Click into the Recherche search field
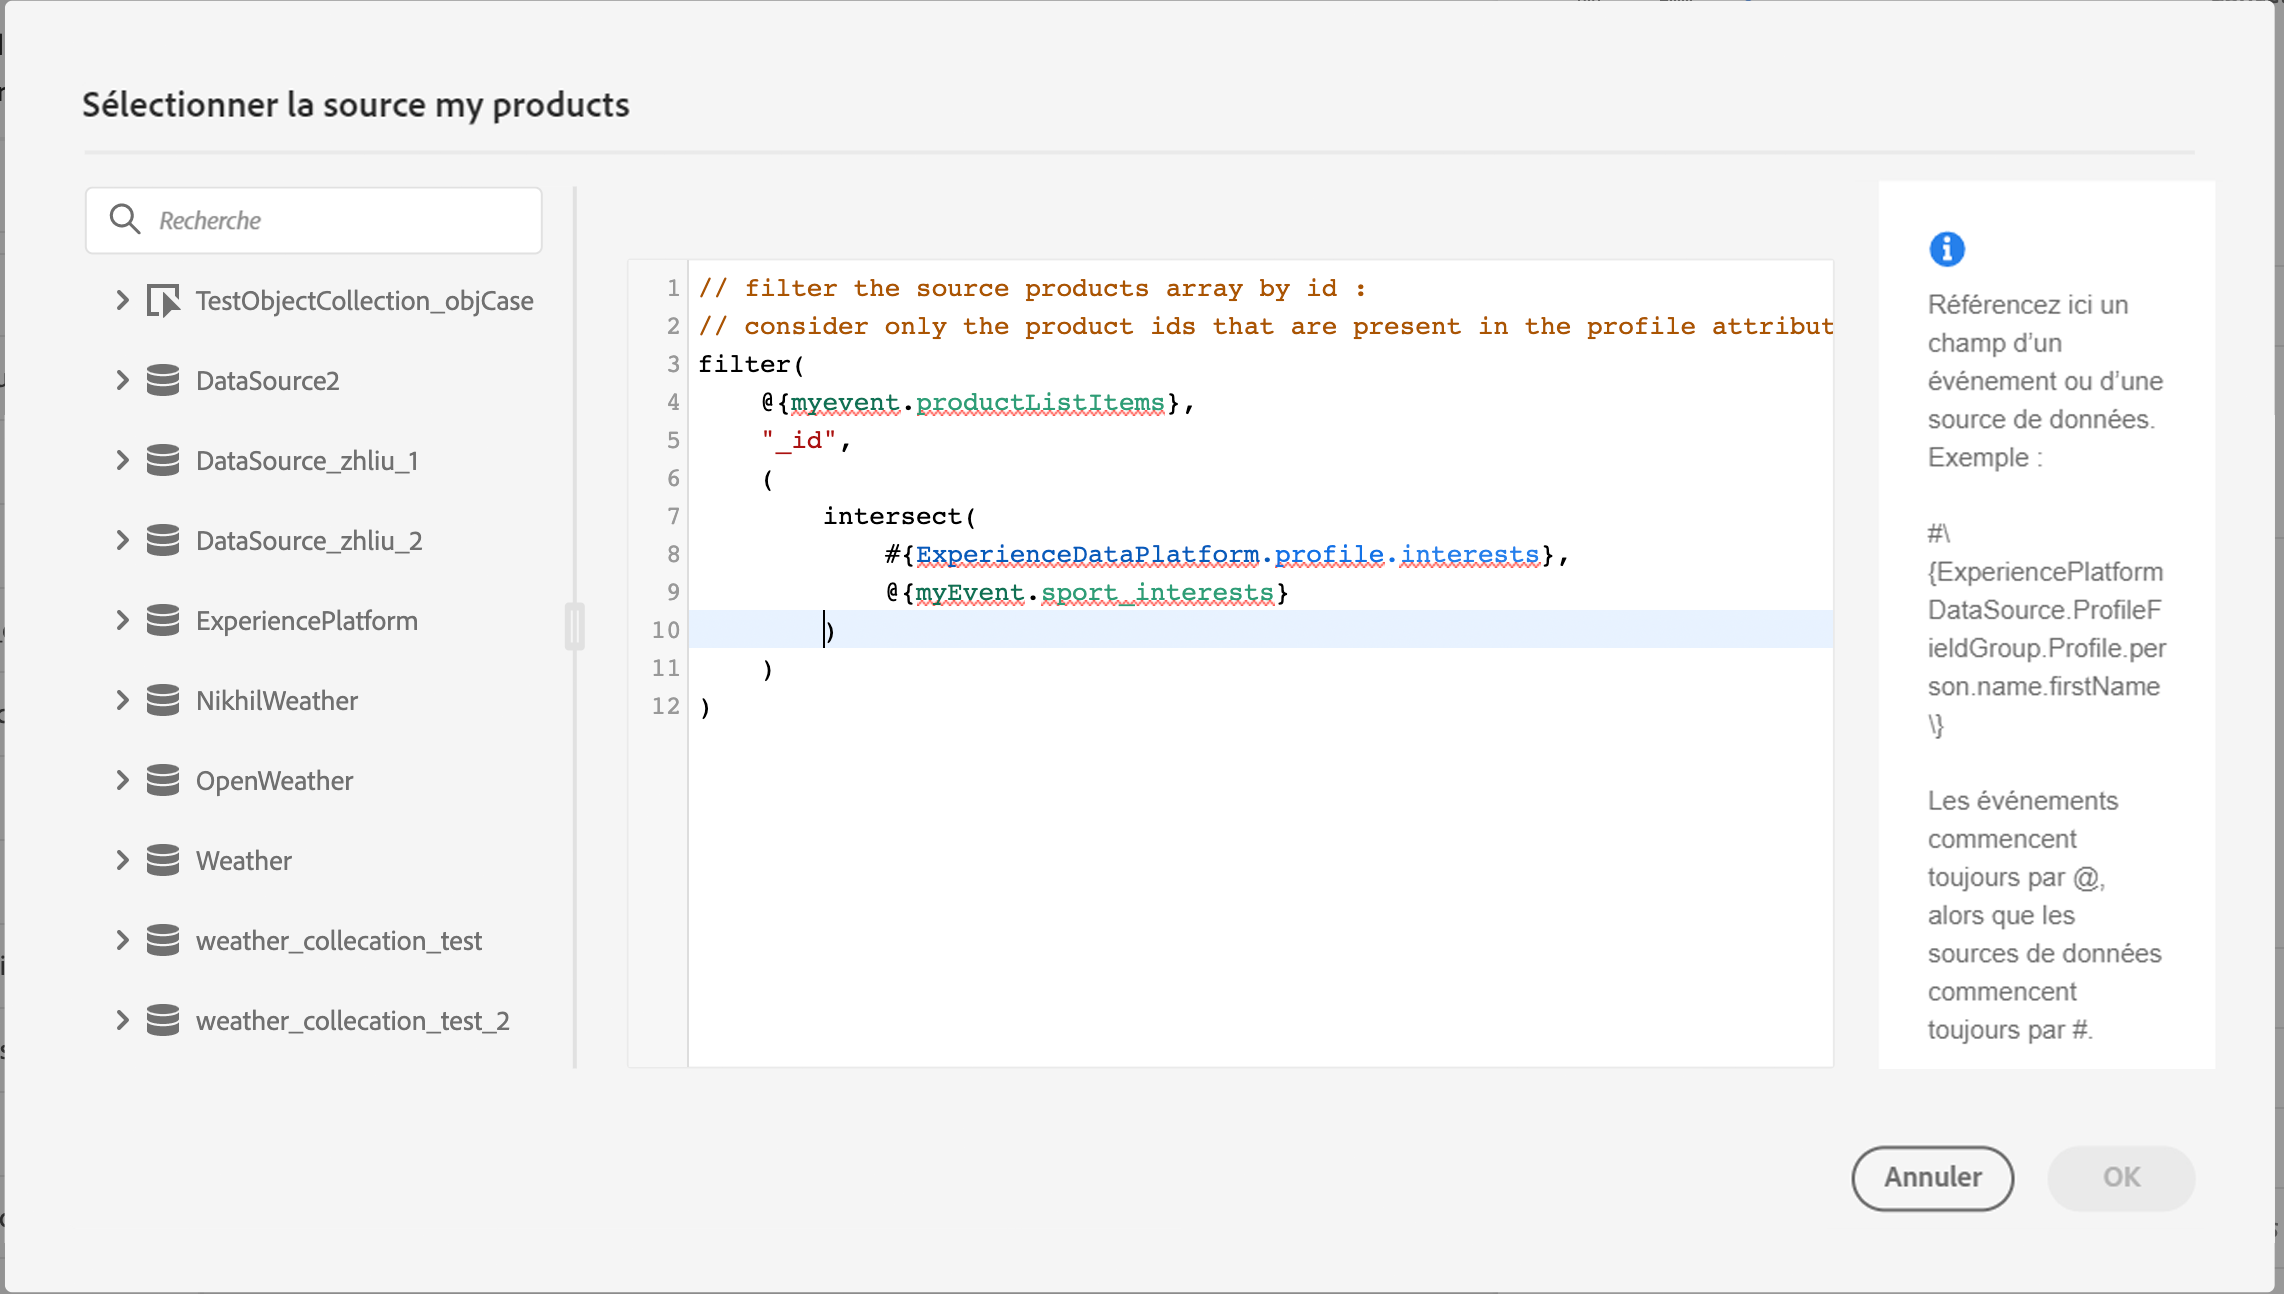2284x1294 pixels. (340, 220)
